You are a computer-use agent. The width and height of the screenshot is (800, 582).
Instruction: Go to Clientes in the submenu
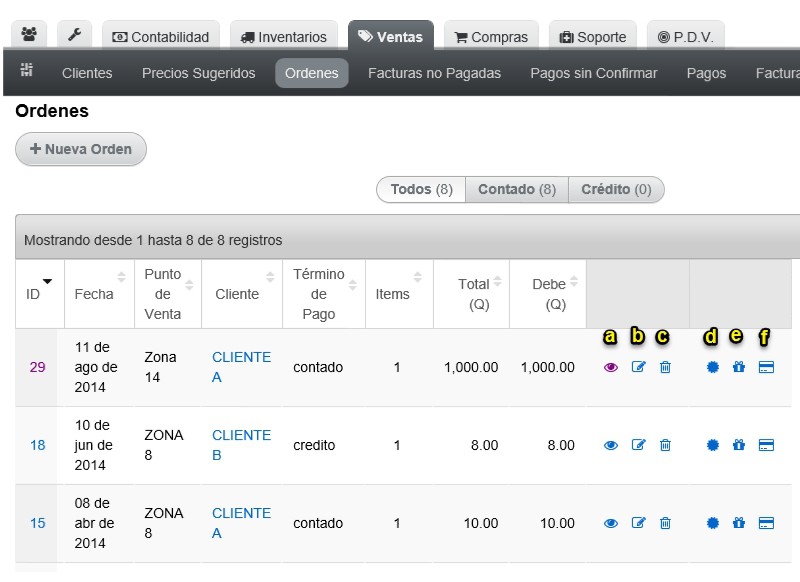coord(87,73)
